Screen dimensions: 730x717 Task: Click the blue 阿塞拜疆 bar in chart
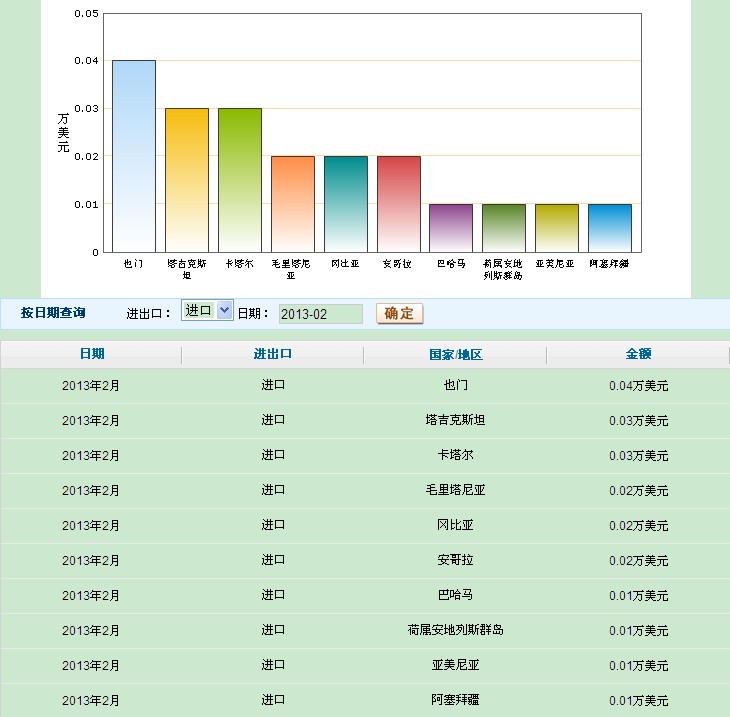coord(610,228)
